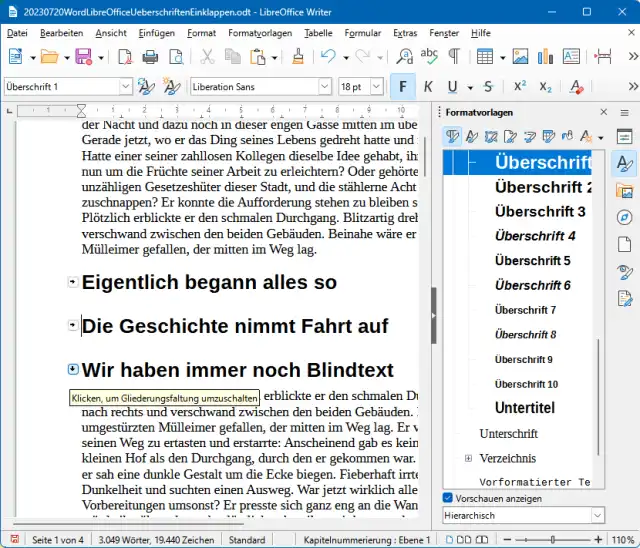The image size is (640, 548).
Task: Toggle outline folding for 'Wir haben immer noch Blindtext'
Action: [73, 369]
